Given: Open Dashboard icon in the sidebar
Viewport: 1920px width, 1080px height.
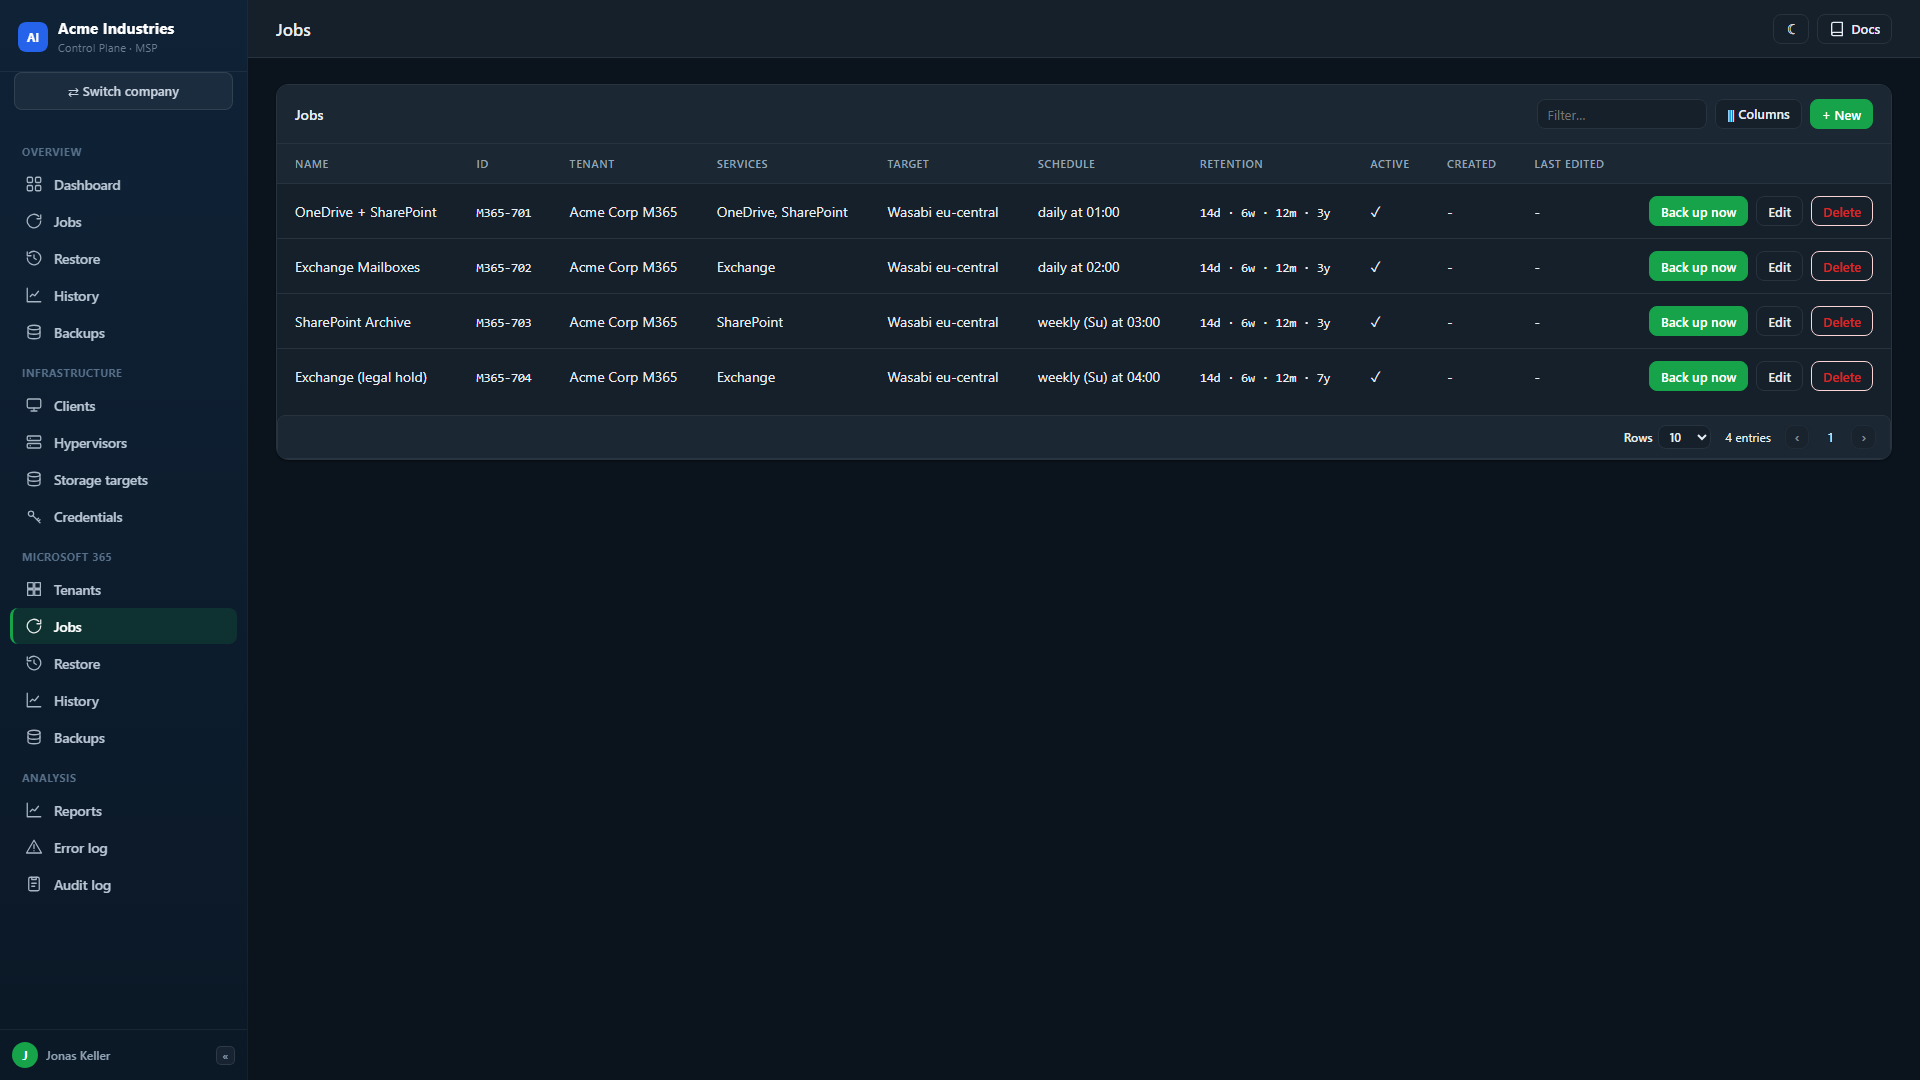Looking at the screenshot, I should click(34, 185).
